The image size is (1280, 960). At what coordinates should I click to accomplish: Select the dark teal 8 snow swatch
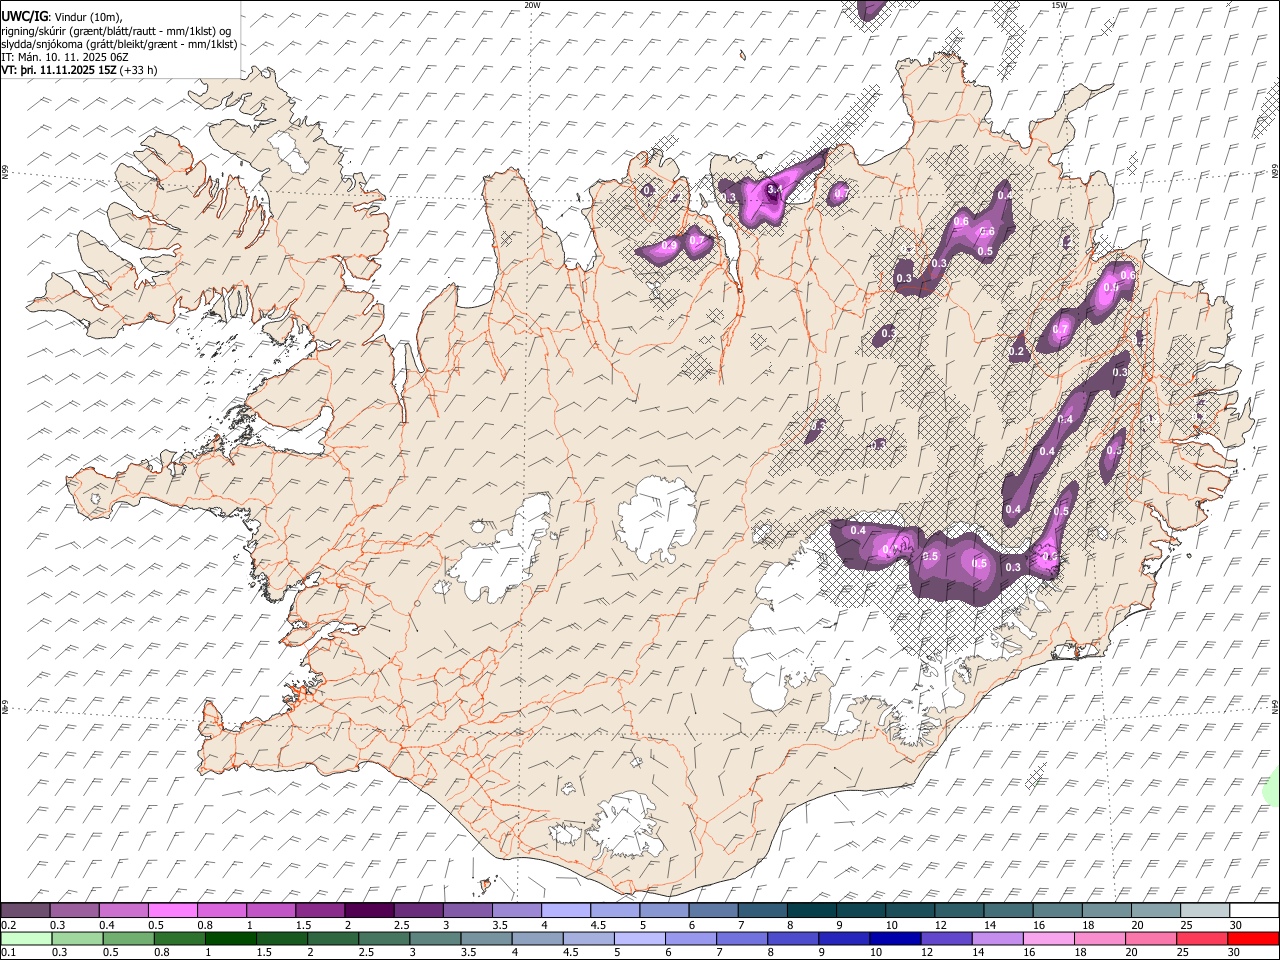(812, 911)
